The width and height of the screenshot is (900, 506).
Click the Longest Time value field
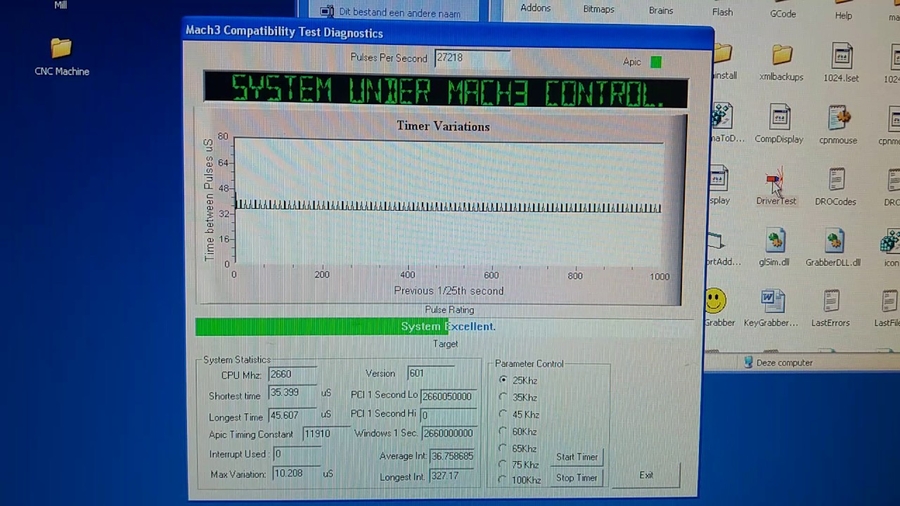tap(292, 415)
